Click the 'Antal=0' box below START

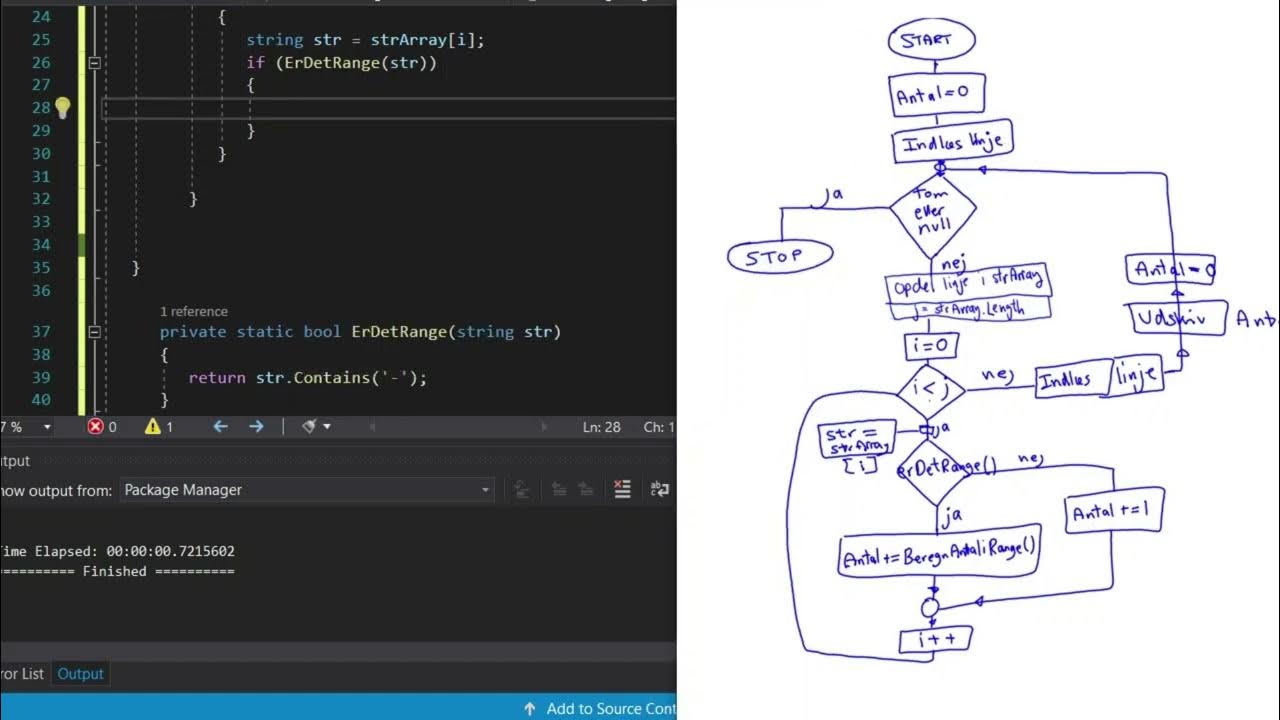937,95
